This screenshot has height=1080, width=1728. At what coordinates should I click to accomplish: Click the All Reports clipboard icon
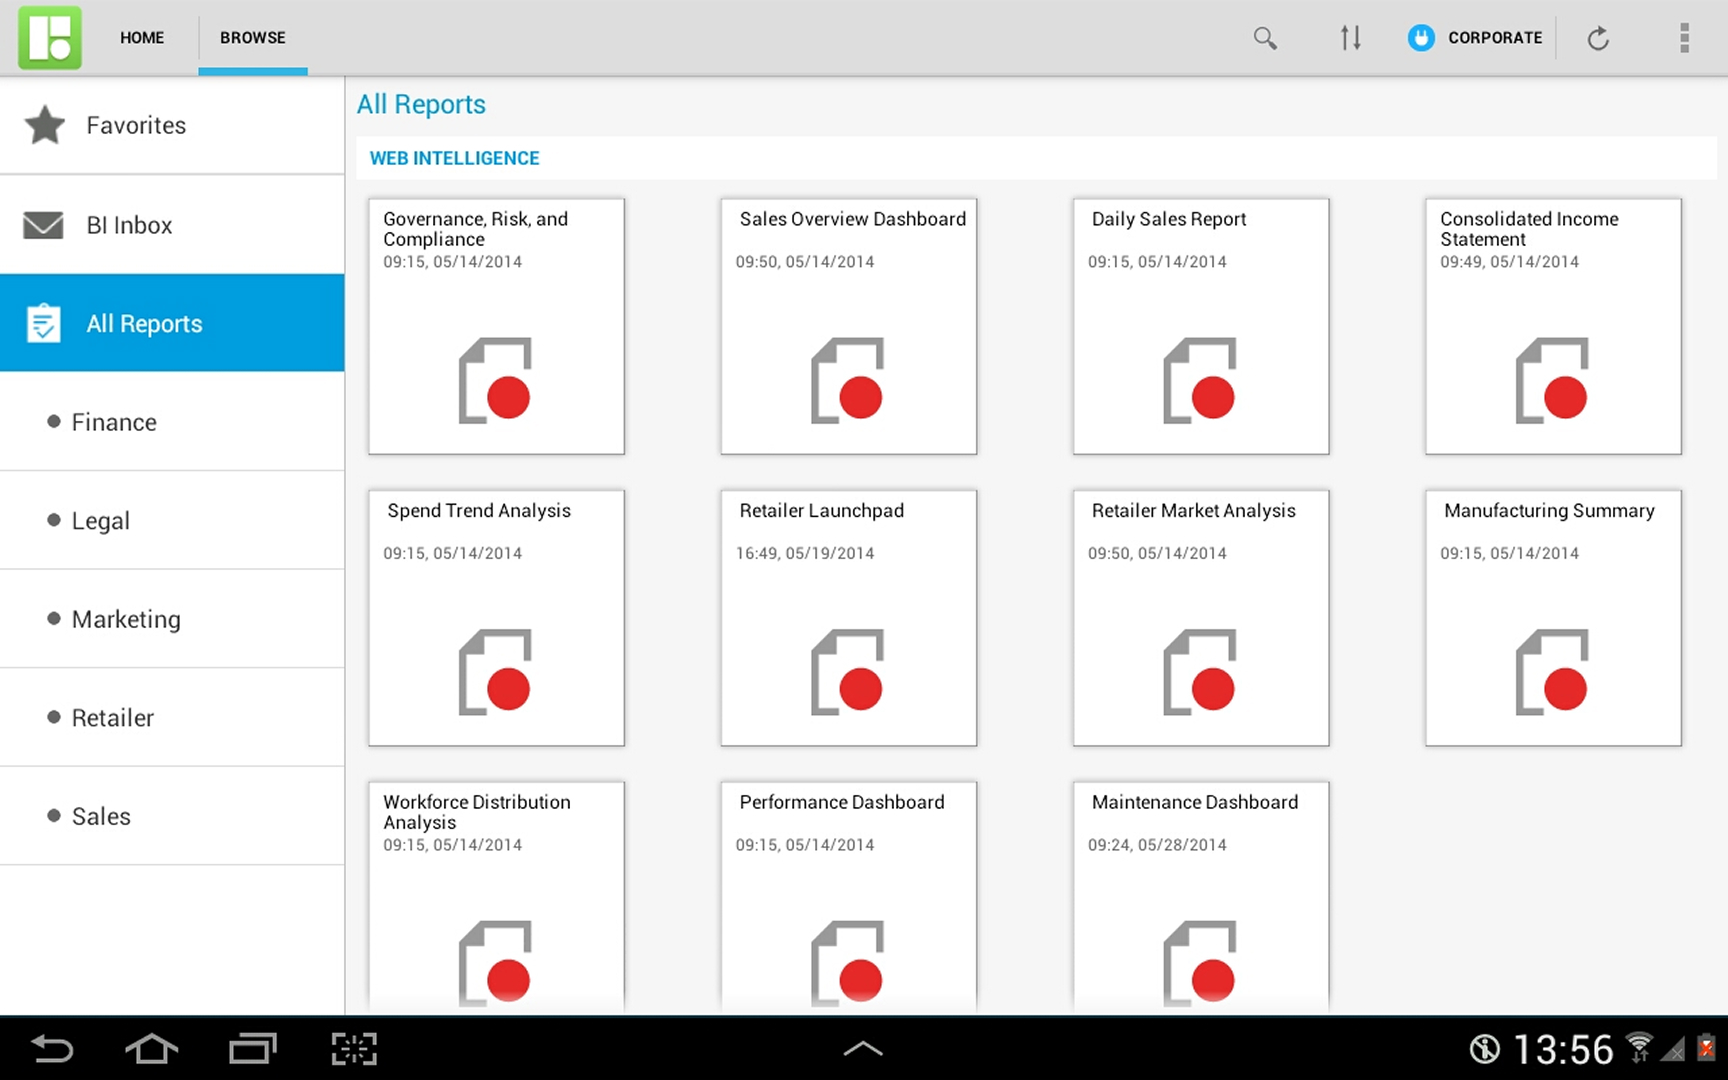(43, 322)
